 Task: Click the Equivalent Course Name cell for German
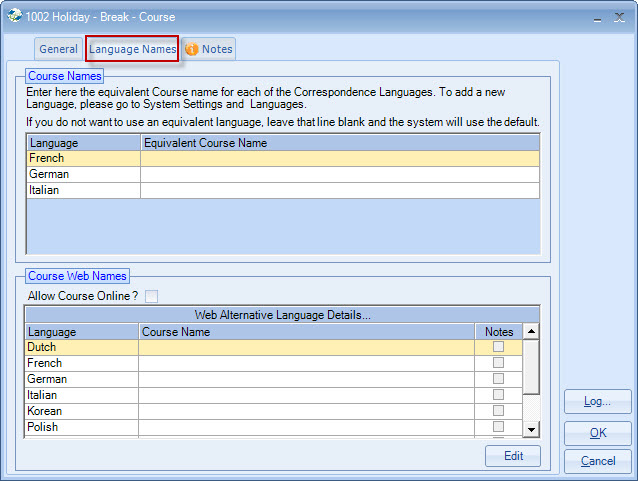340,174
